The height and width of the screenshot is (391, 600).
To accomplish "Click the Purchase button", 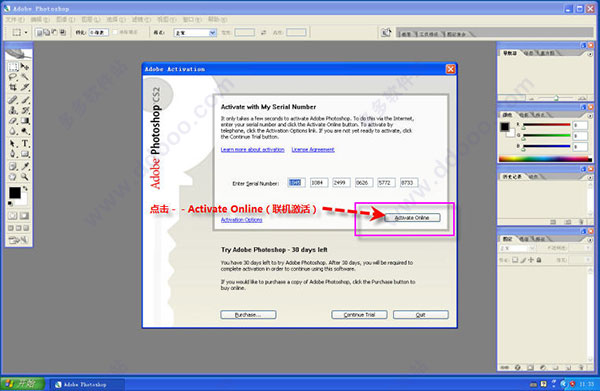I will (248, 315).
